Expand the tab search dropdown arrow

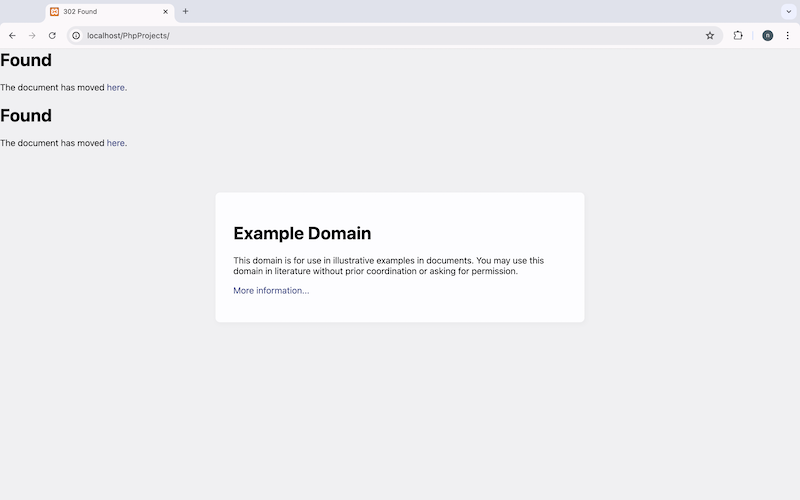788,11
